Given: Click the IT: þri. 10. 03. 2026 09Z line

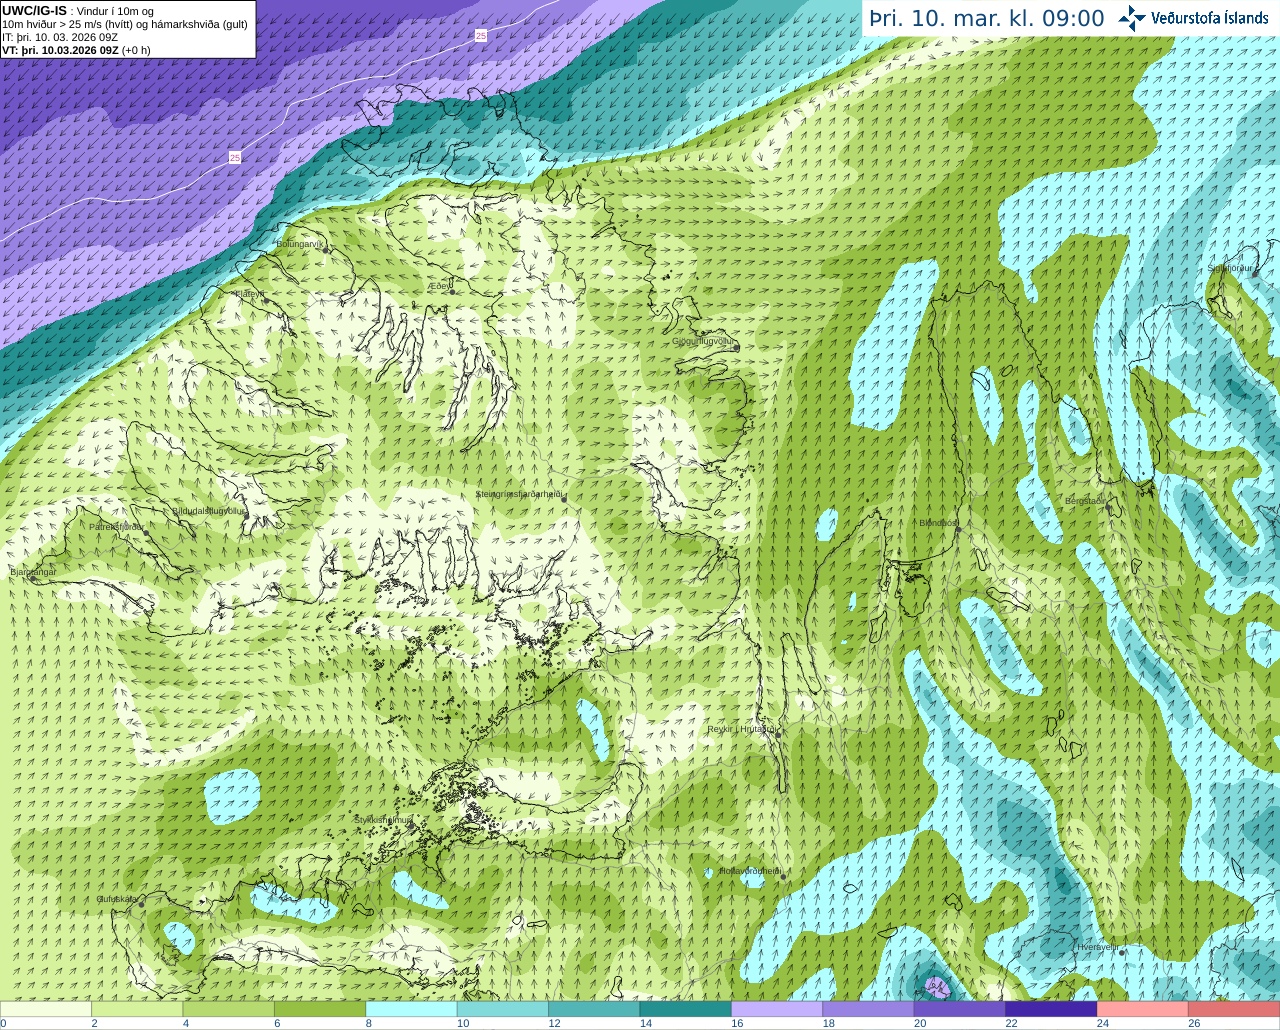Looking at the screenshot, I should [x=60, y=37].
